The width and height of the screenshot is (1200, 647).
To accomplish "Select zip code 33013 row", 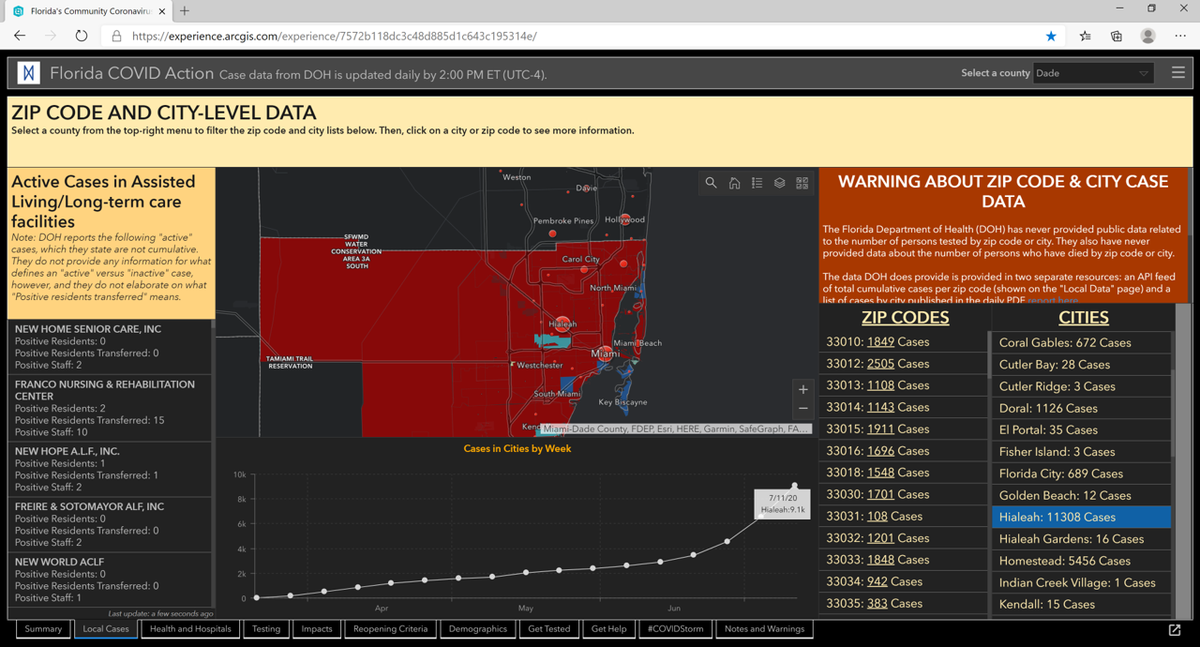I will coord(903,385).
